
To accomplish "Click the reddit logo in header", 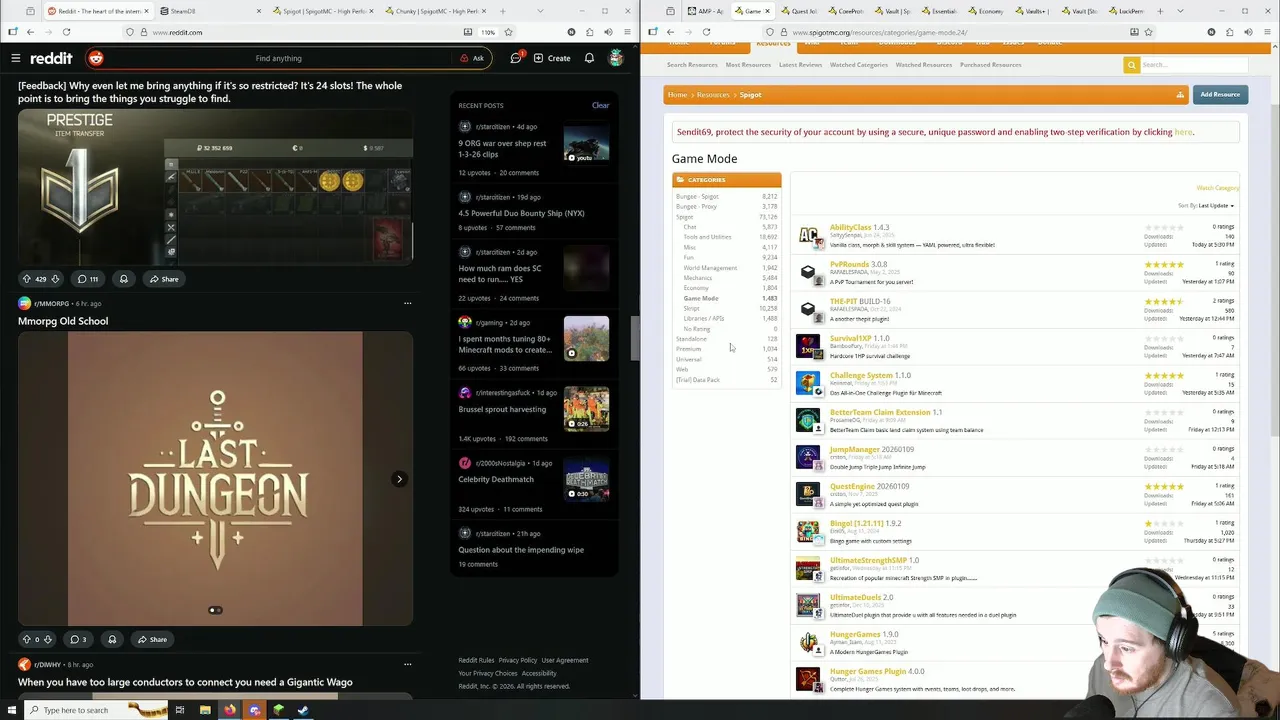I will [51, 58].
